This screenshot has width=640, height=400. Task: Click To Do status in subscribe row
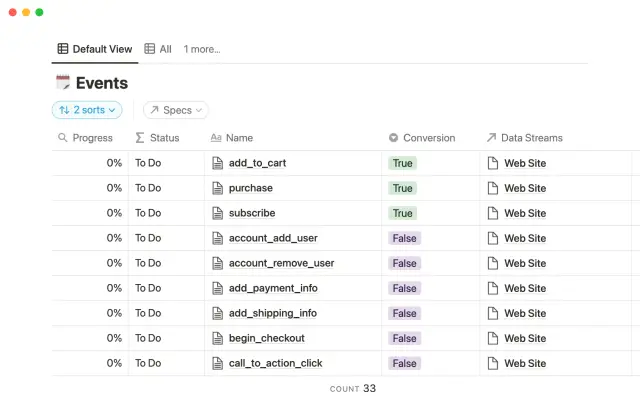coord(148,213)
